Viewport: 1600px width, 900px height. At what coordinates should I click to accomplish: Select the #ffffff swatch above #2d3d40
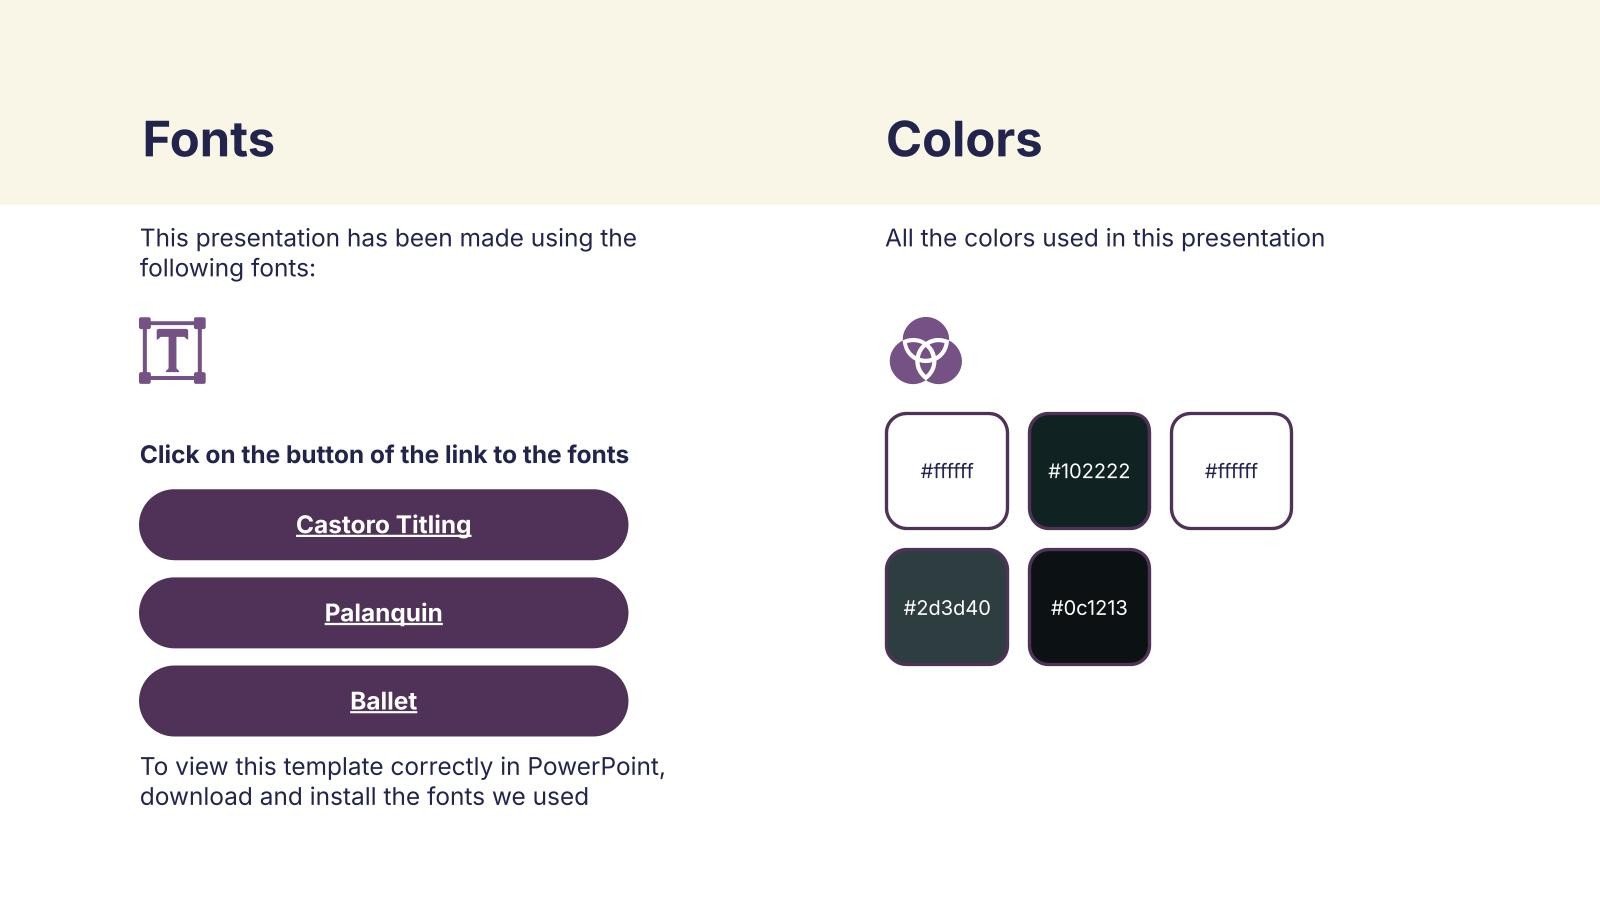pos(947,471)
